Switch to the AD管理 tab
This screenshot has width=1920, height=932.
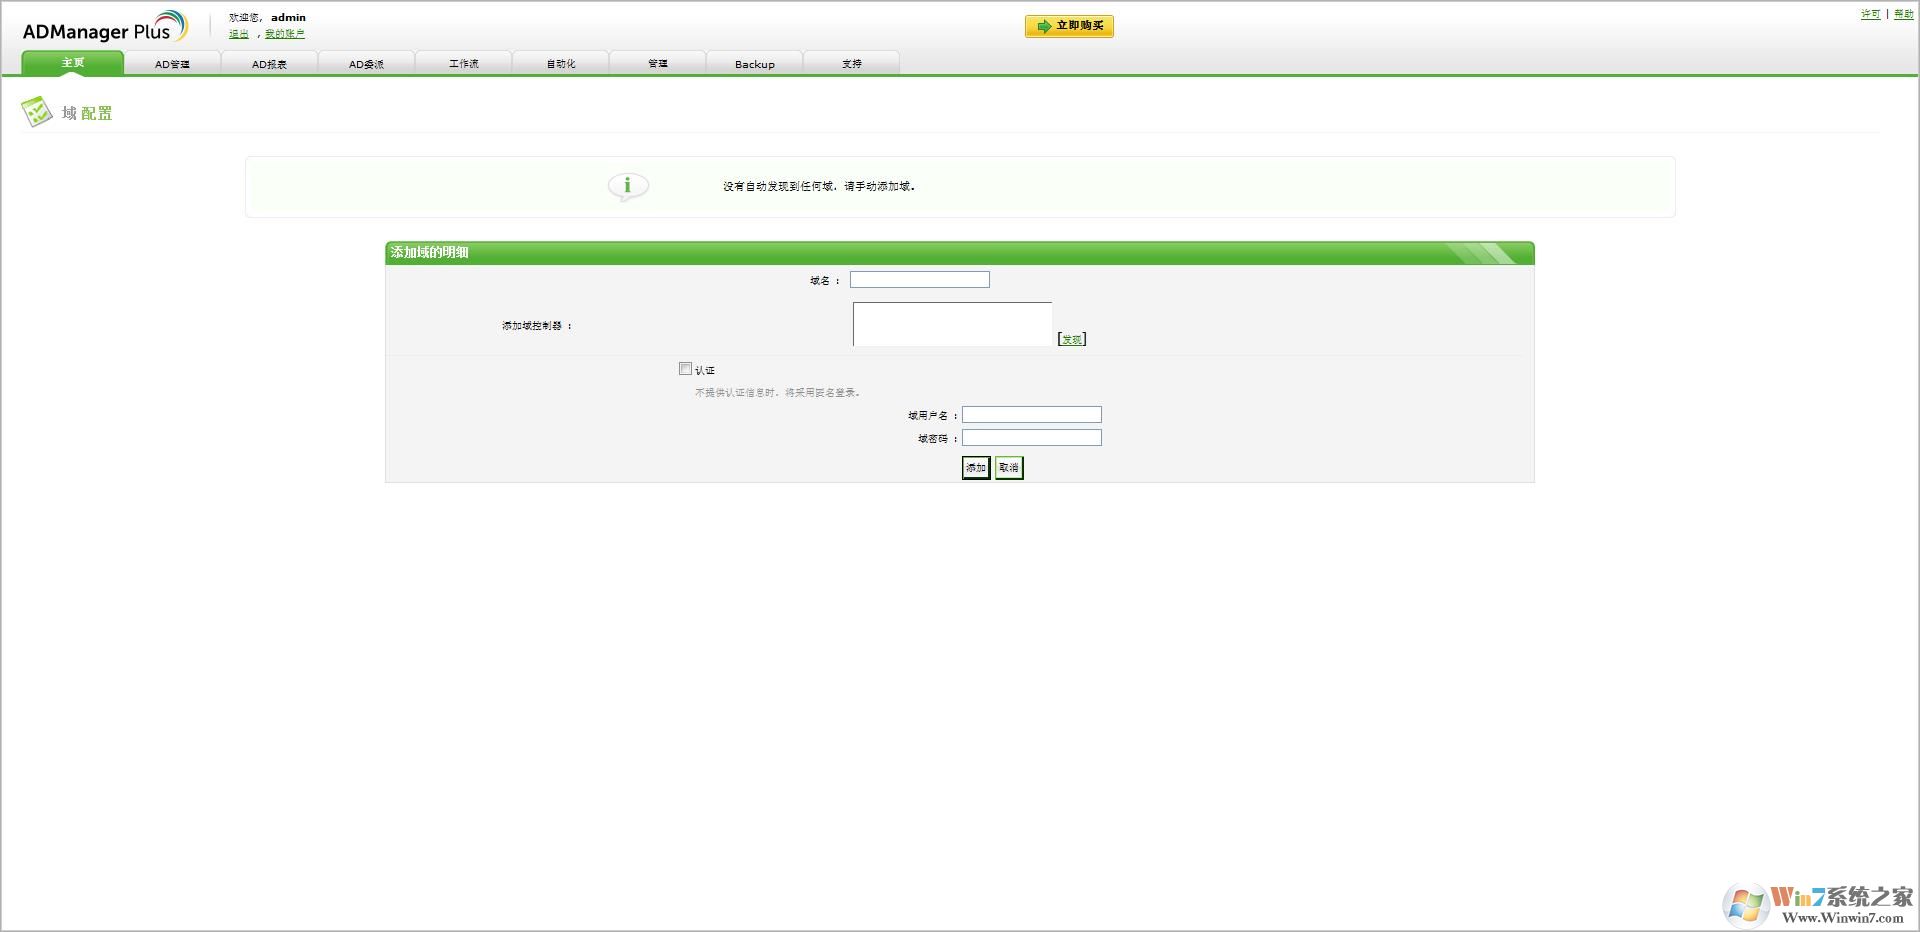pyautogui.click(x=172, y=63)
